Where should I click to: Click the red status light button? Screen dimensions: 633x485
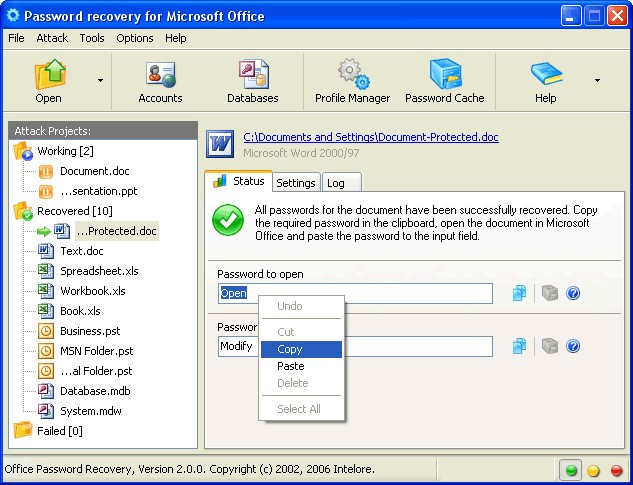click(616, 470)
